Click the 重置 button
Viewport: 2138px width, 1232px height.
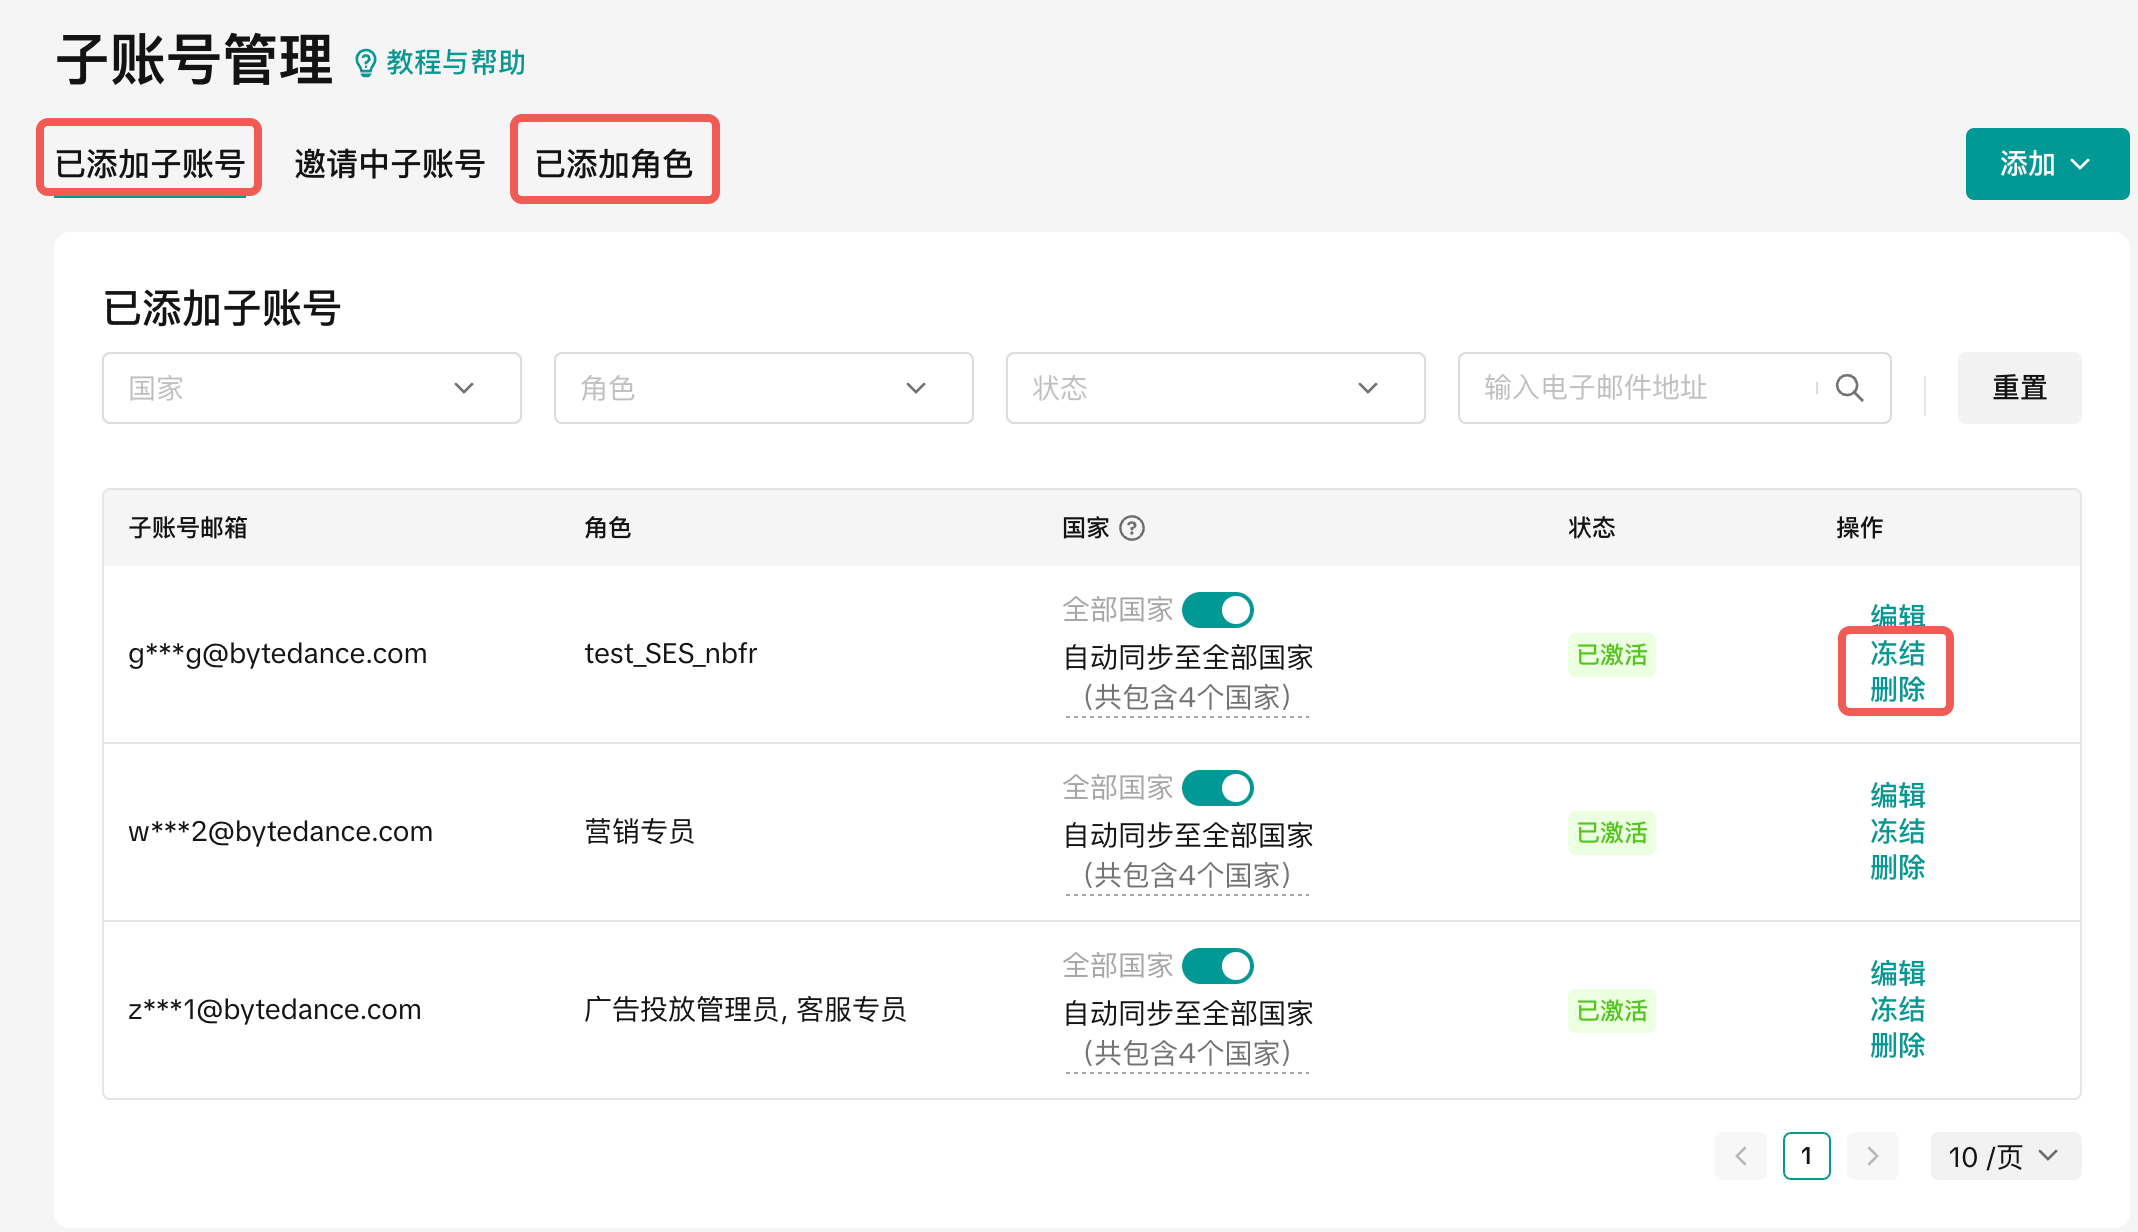(2019, 388)
